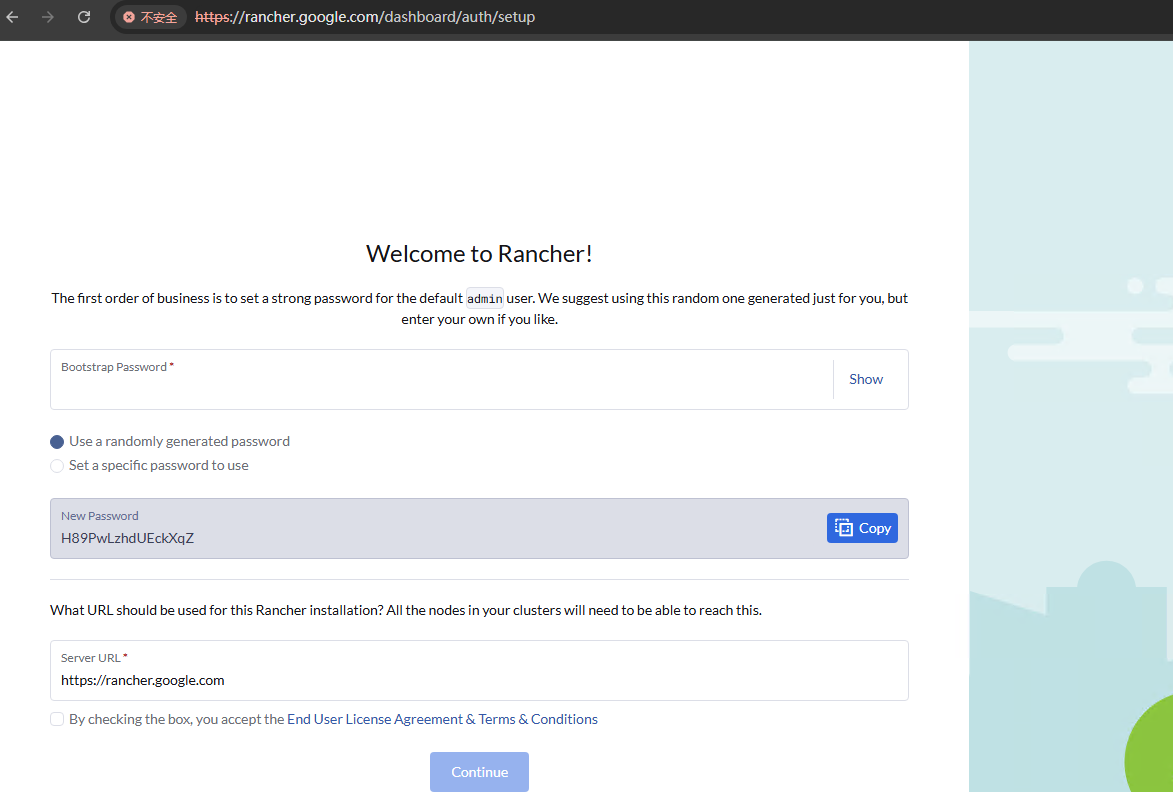The width and height of the screenshot is (1173, 792).
Task: Show the bootstrap password
Action: pyautogui.click(x=865, y=379)
